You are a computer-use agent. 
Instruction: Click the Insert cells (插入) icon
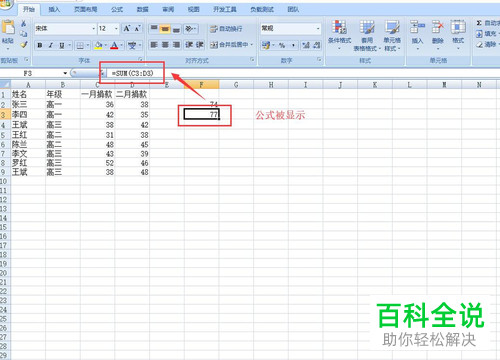(417, 27)
